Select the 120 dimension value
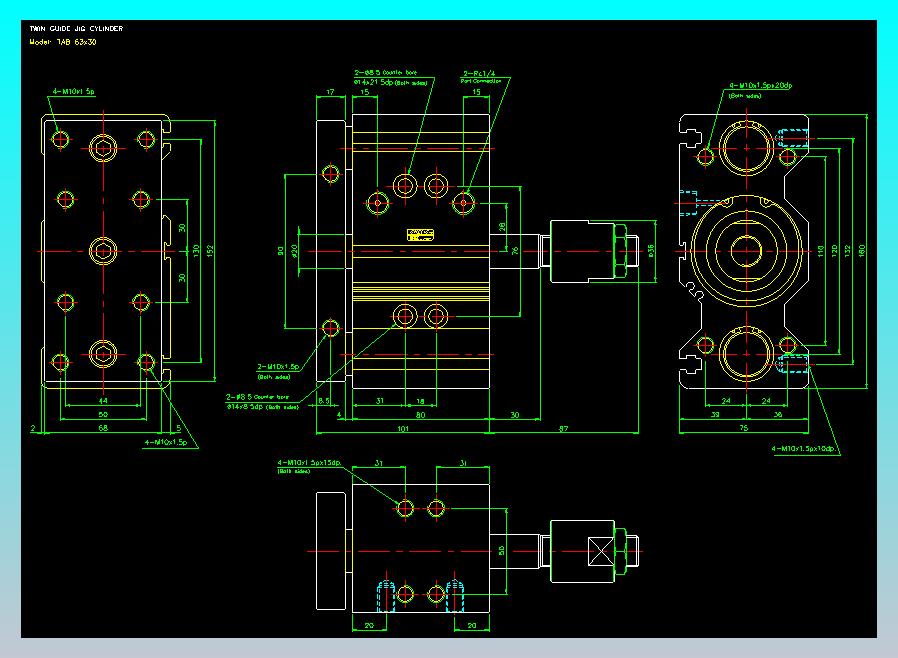Viewport: 898px width, 658px height. 834,251
